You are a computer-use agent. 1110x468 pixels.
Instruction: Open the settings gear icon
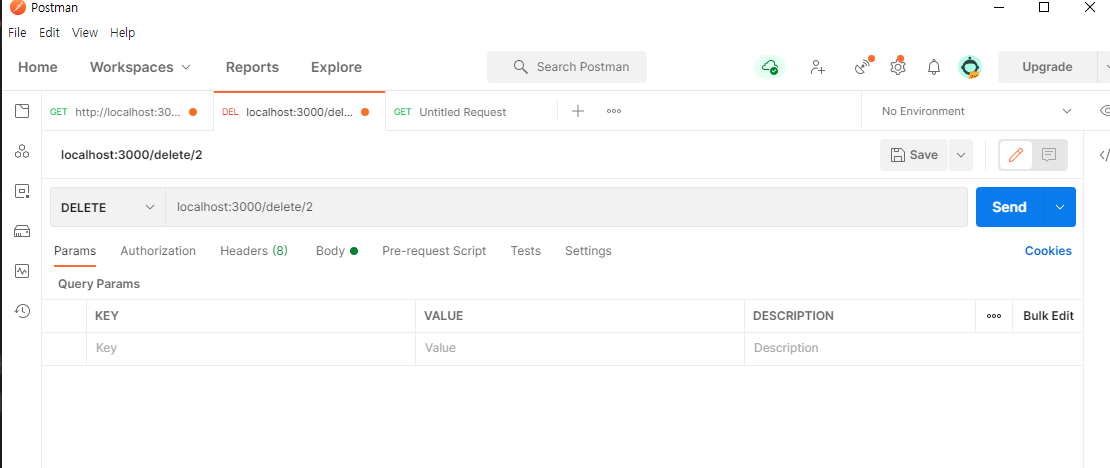click(x=898, y=67)
